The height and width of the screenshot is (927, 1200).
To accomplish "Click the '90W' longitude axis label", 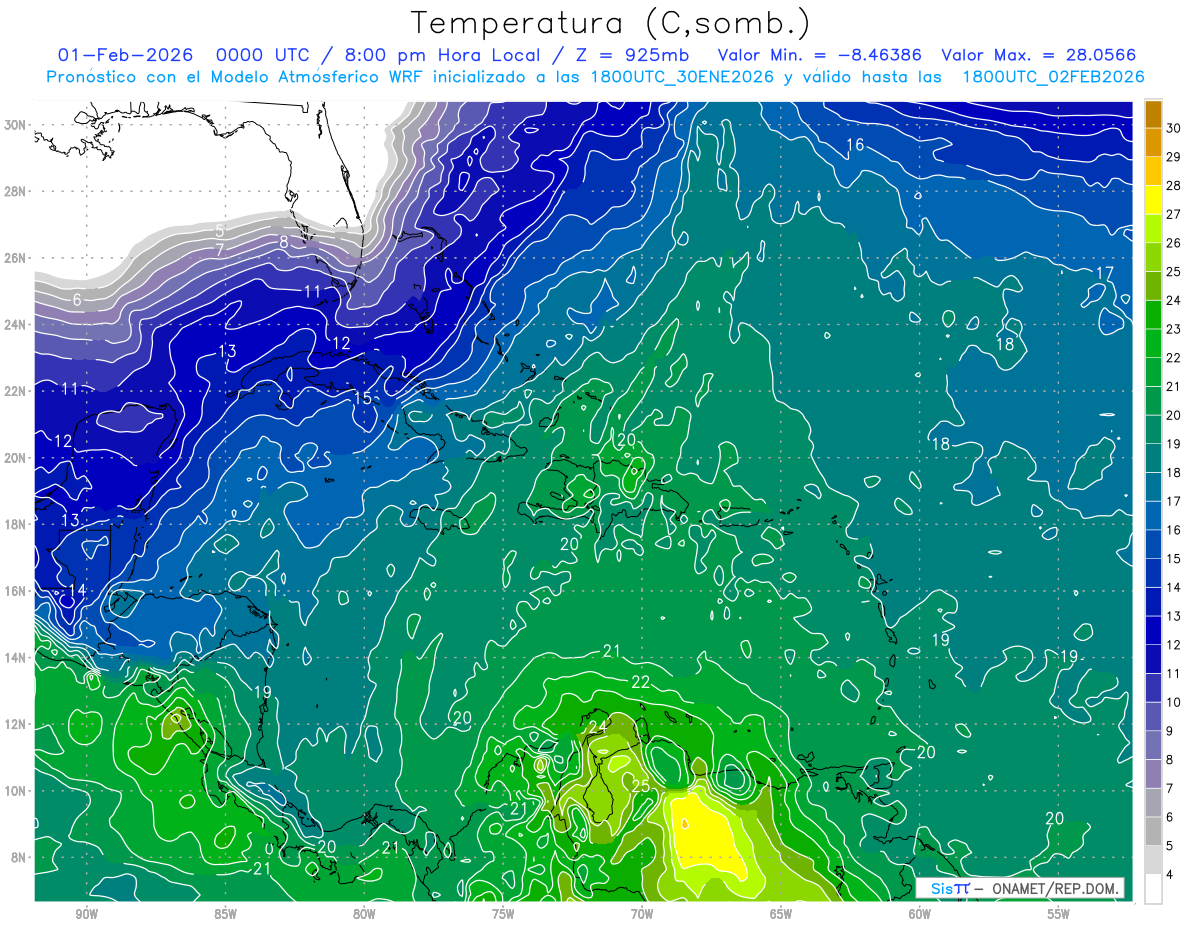I will (x=86, y=914).
